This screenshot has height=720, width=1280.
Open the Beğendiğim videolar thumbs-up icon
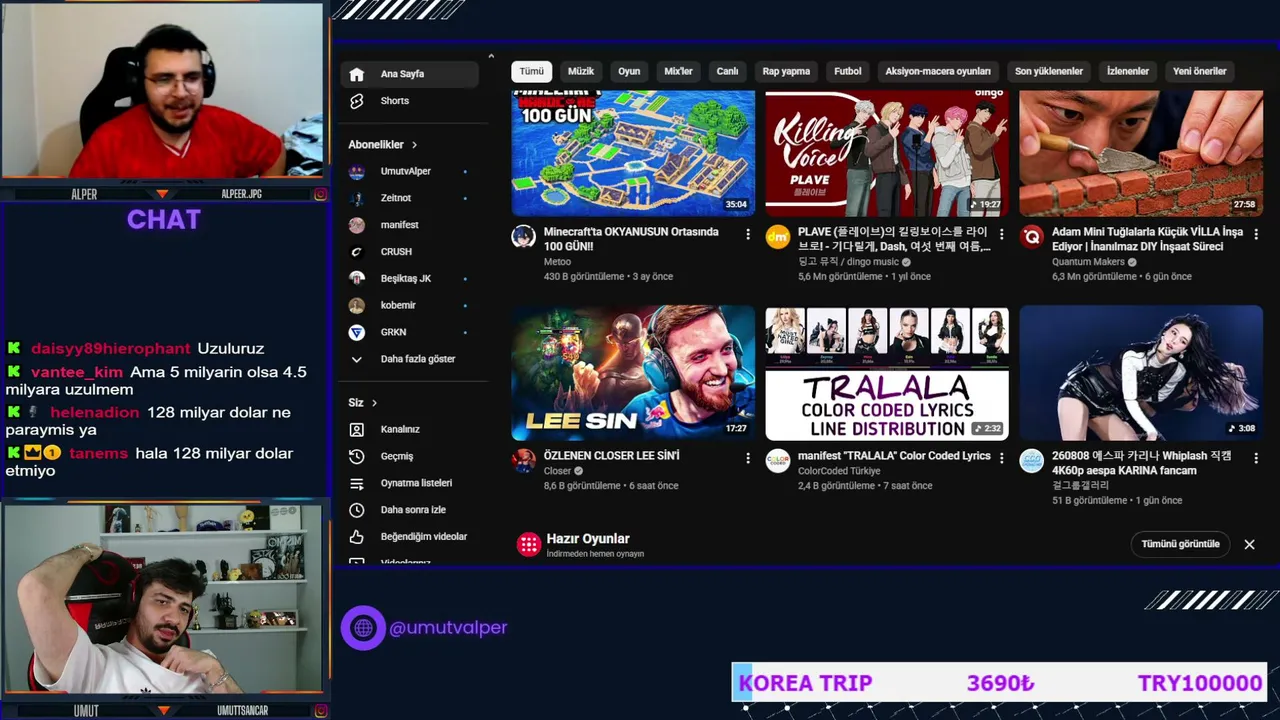click(x=357, y=537)
